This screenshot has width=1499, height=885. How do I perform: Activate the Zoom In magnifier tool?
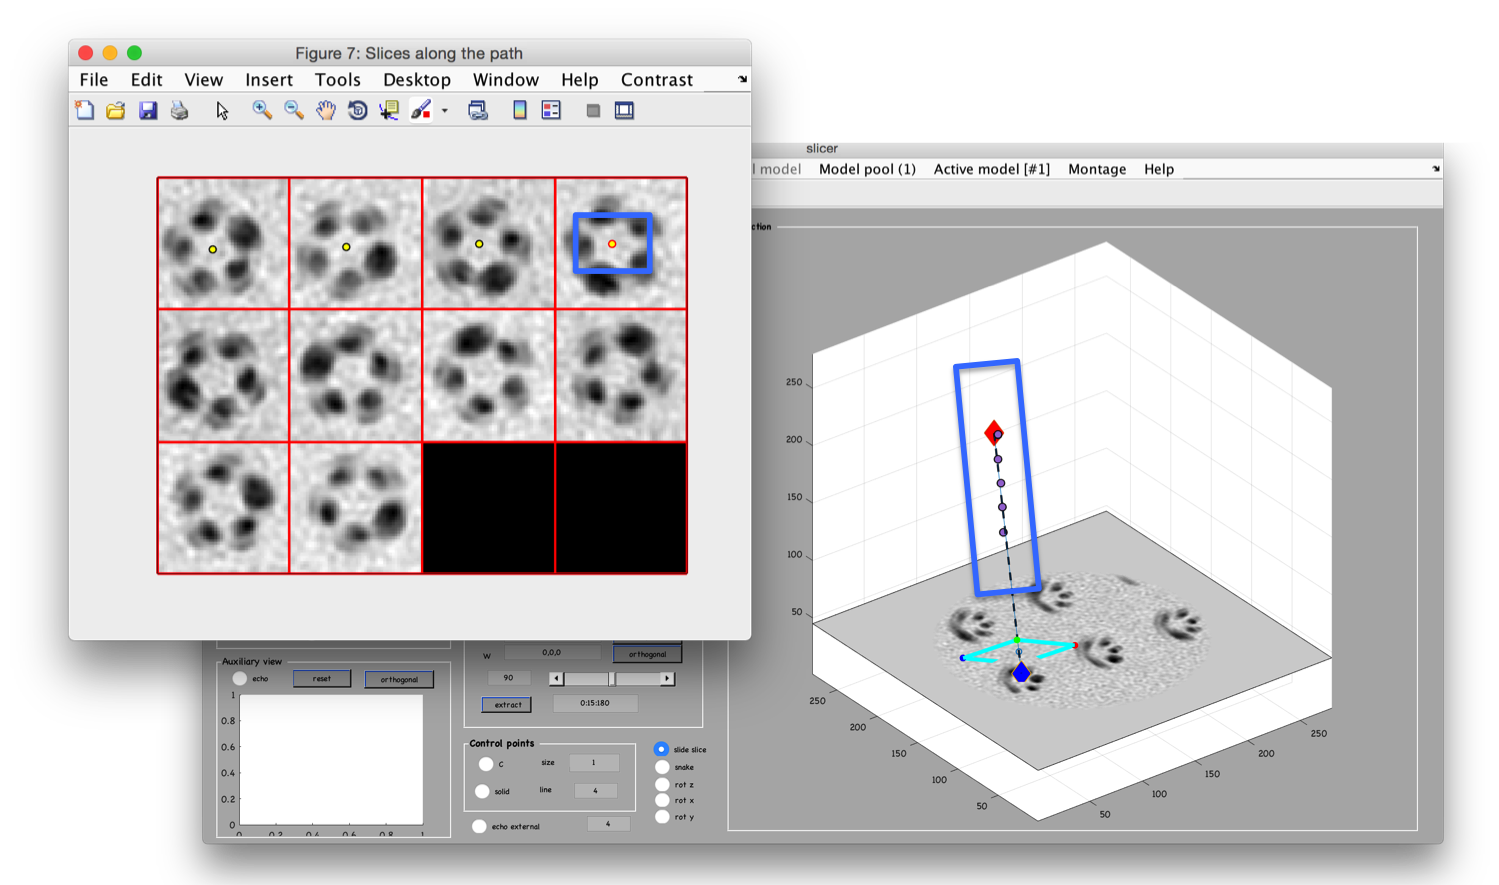pos(262,110)
